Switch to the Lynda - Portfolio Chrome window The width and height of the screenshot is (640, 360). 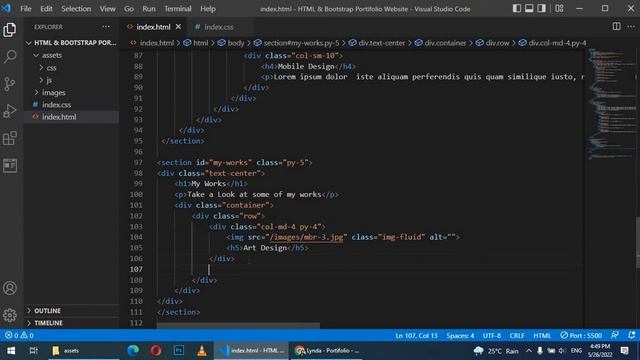(x=327, y=351)
